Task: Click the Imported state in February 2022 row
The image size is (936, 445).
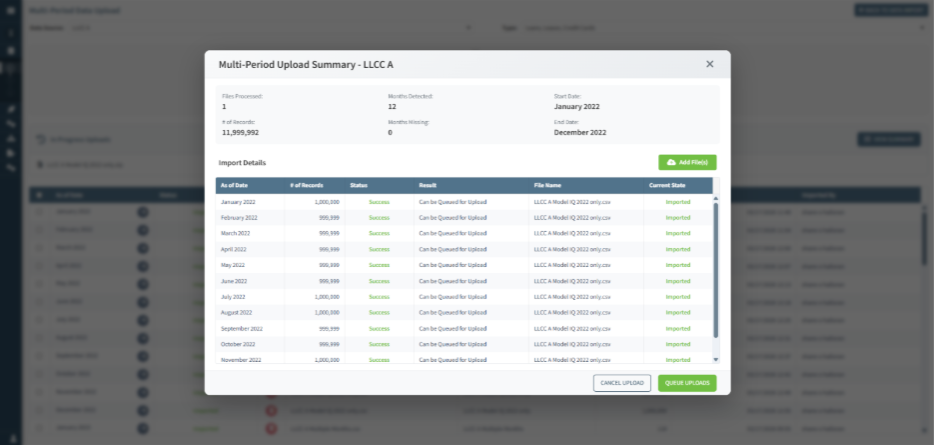Action: tap(678, 217)
